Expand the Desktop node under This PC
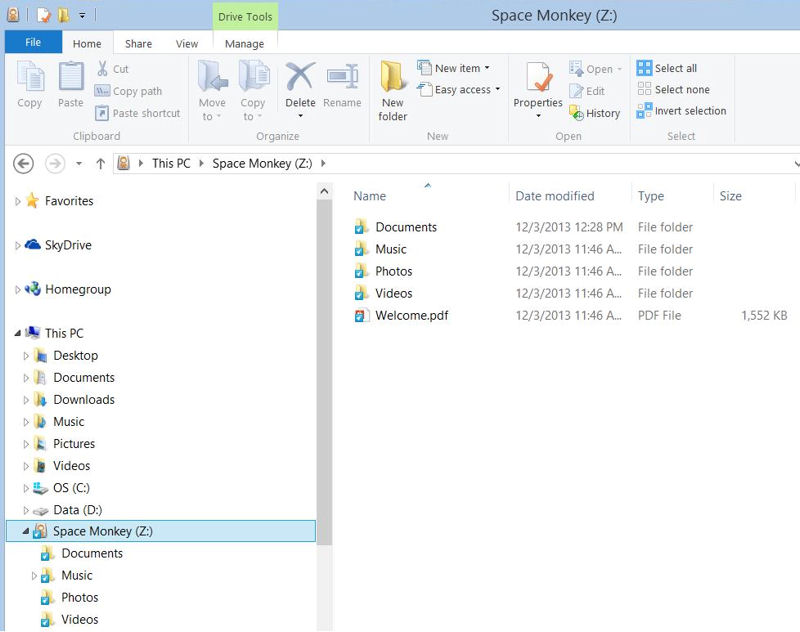This screenshot has width=800, height=632. (x=26, y=356)
